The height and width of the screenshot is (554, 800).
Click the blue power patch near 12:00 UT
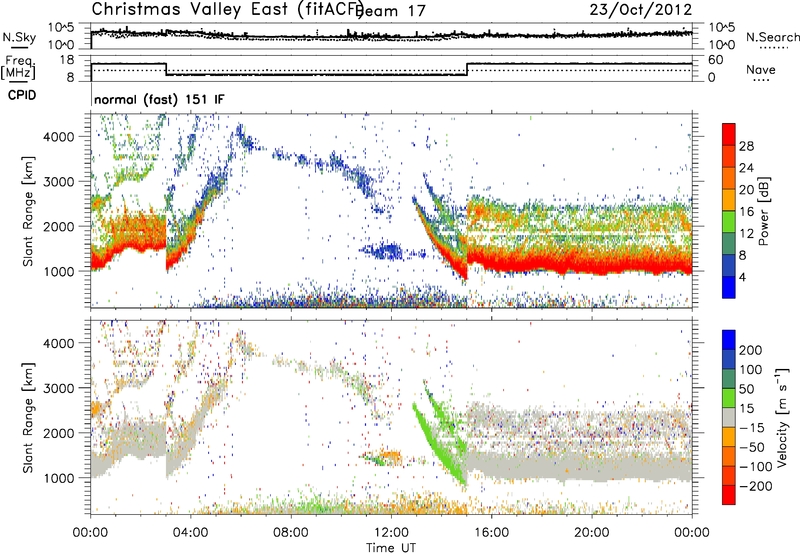tap(384, 251)
